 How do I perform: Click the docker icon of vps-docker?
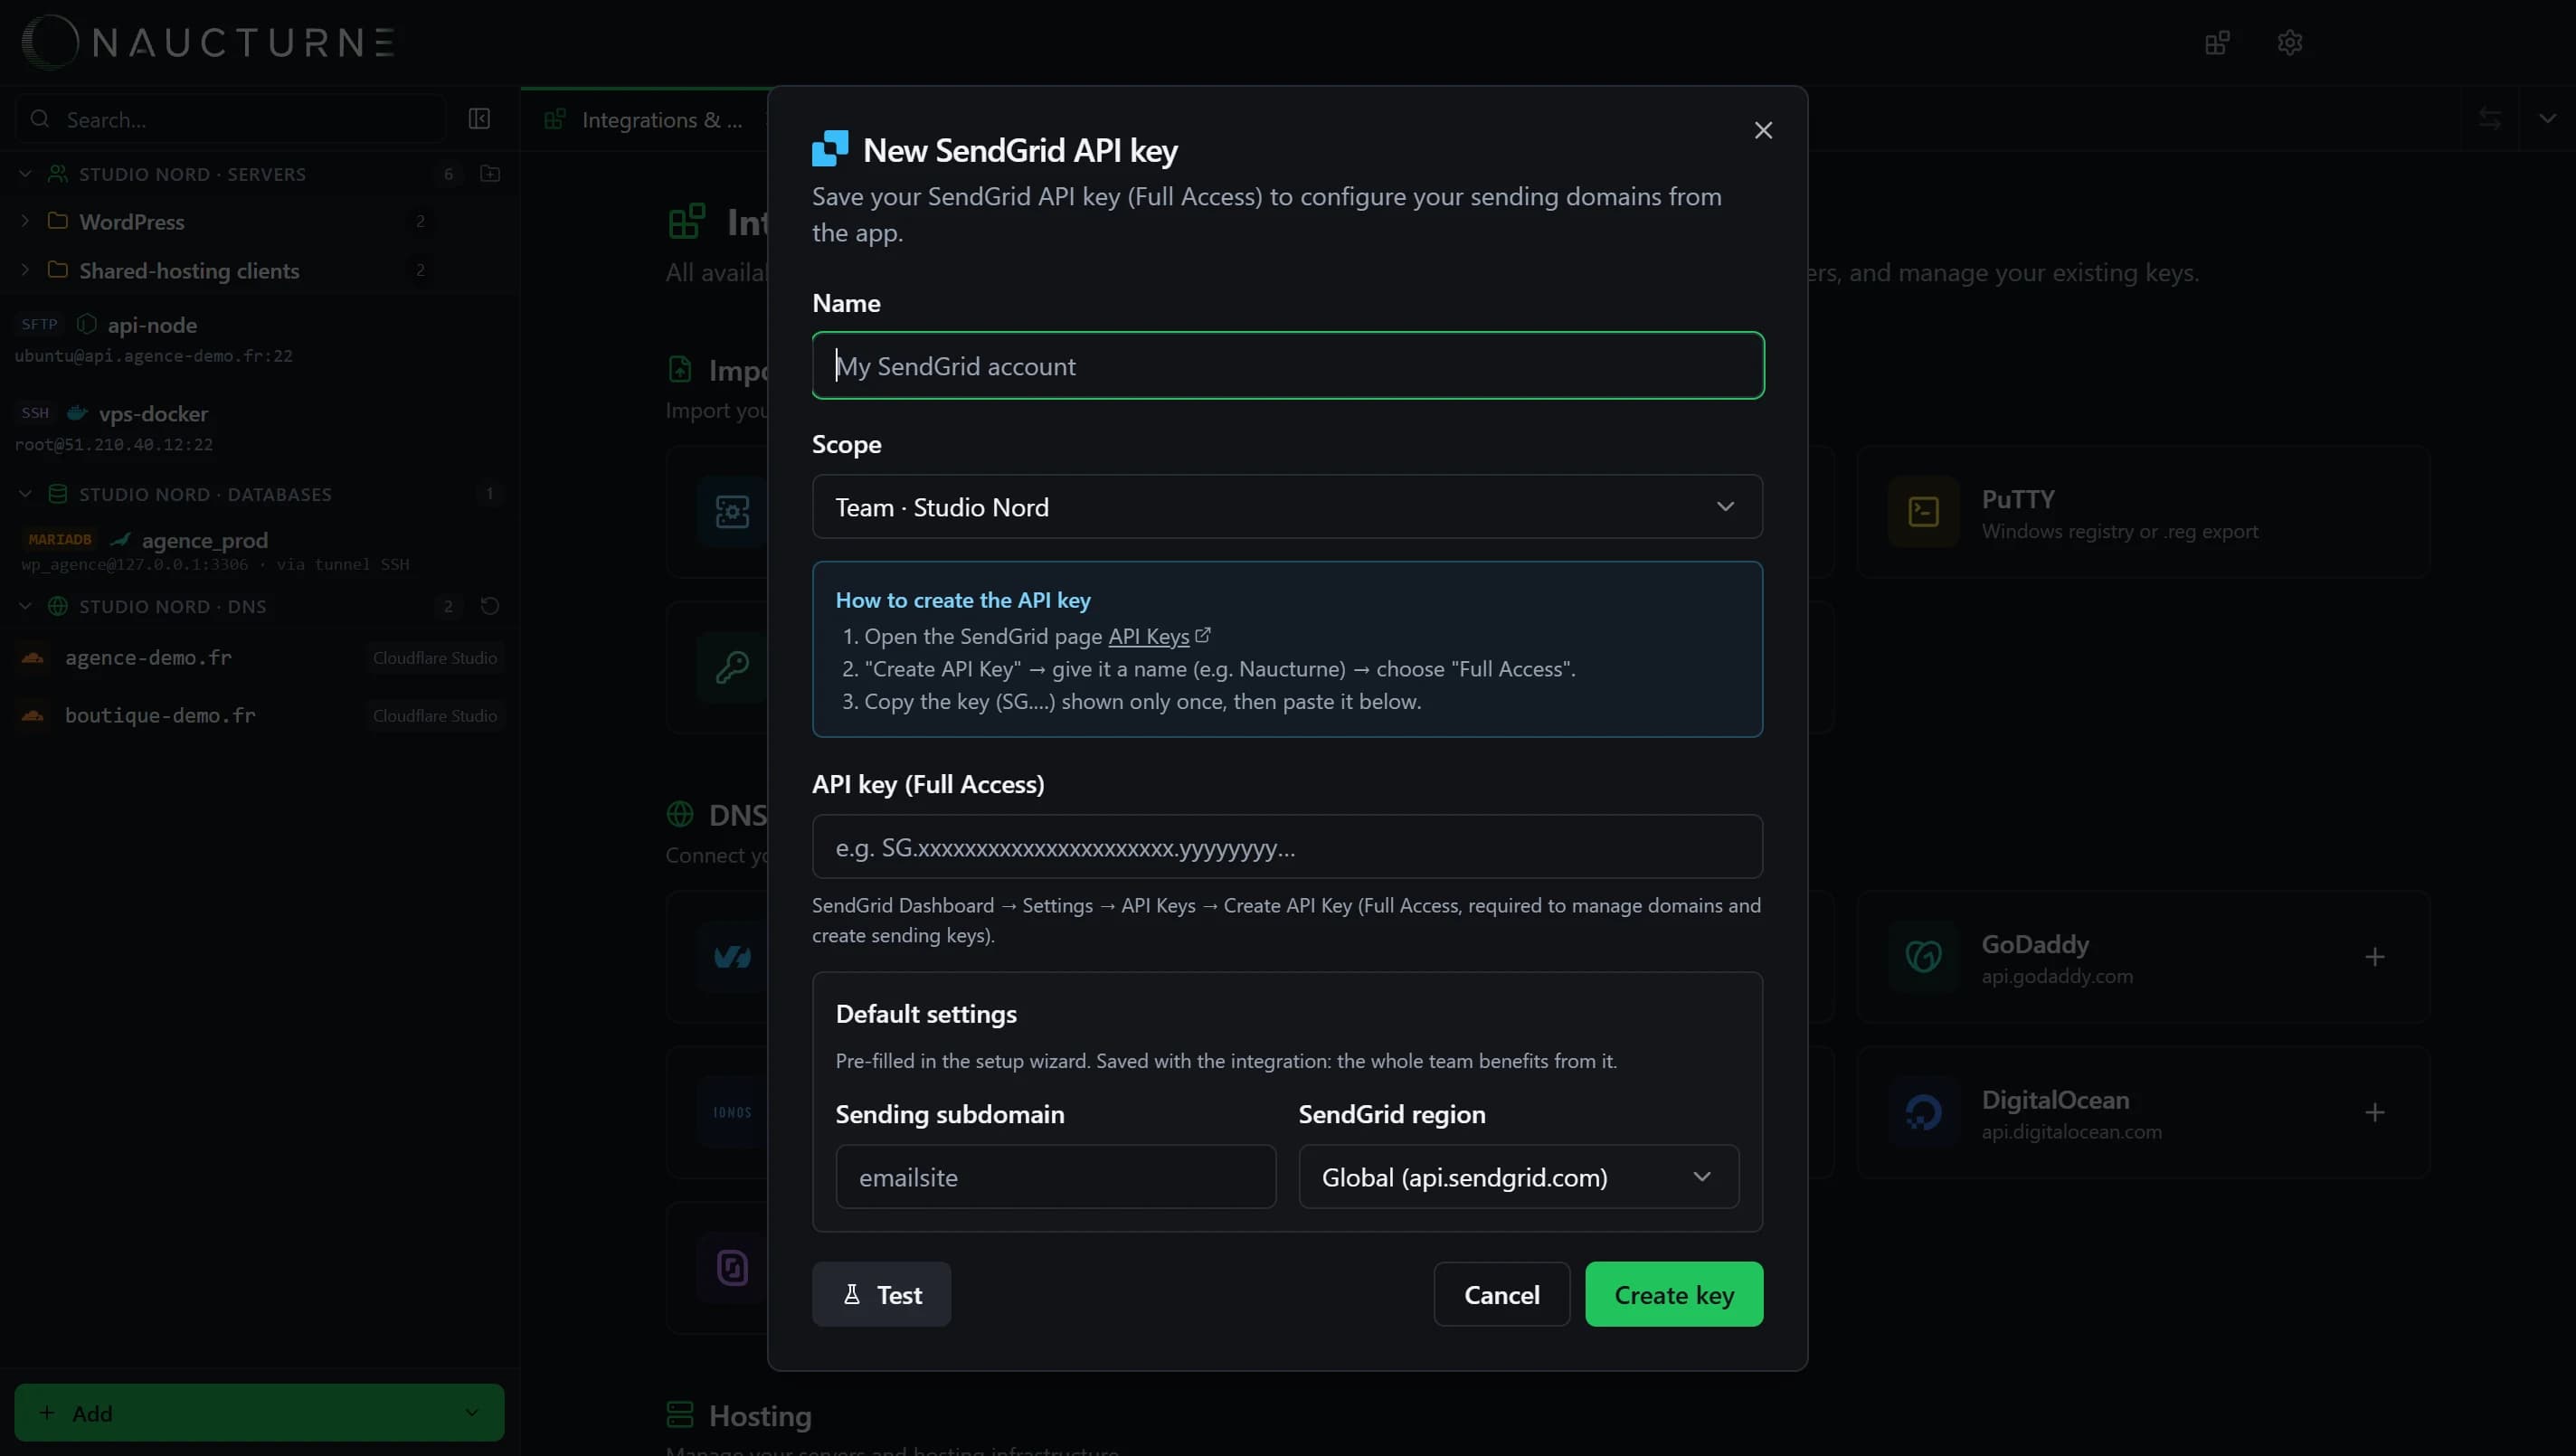76,413
